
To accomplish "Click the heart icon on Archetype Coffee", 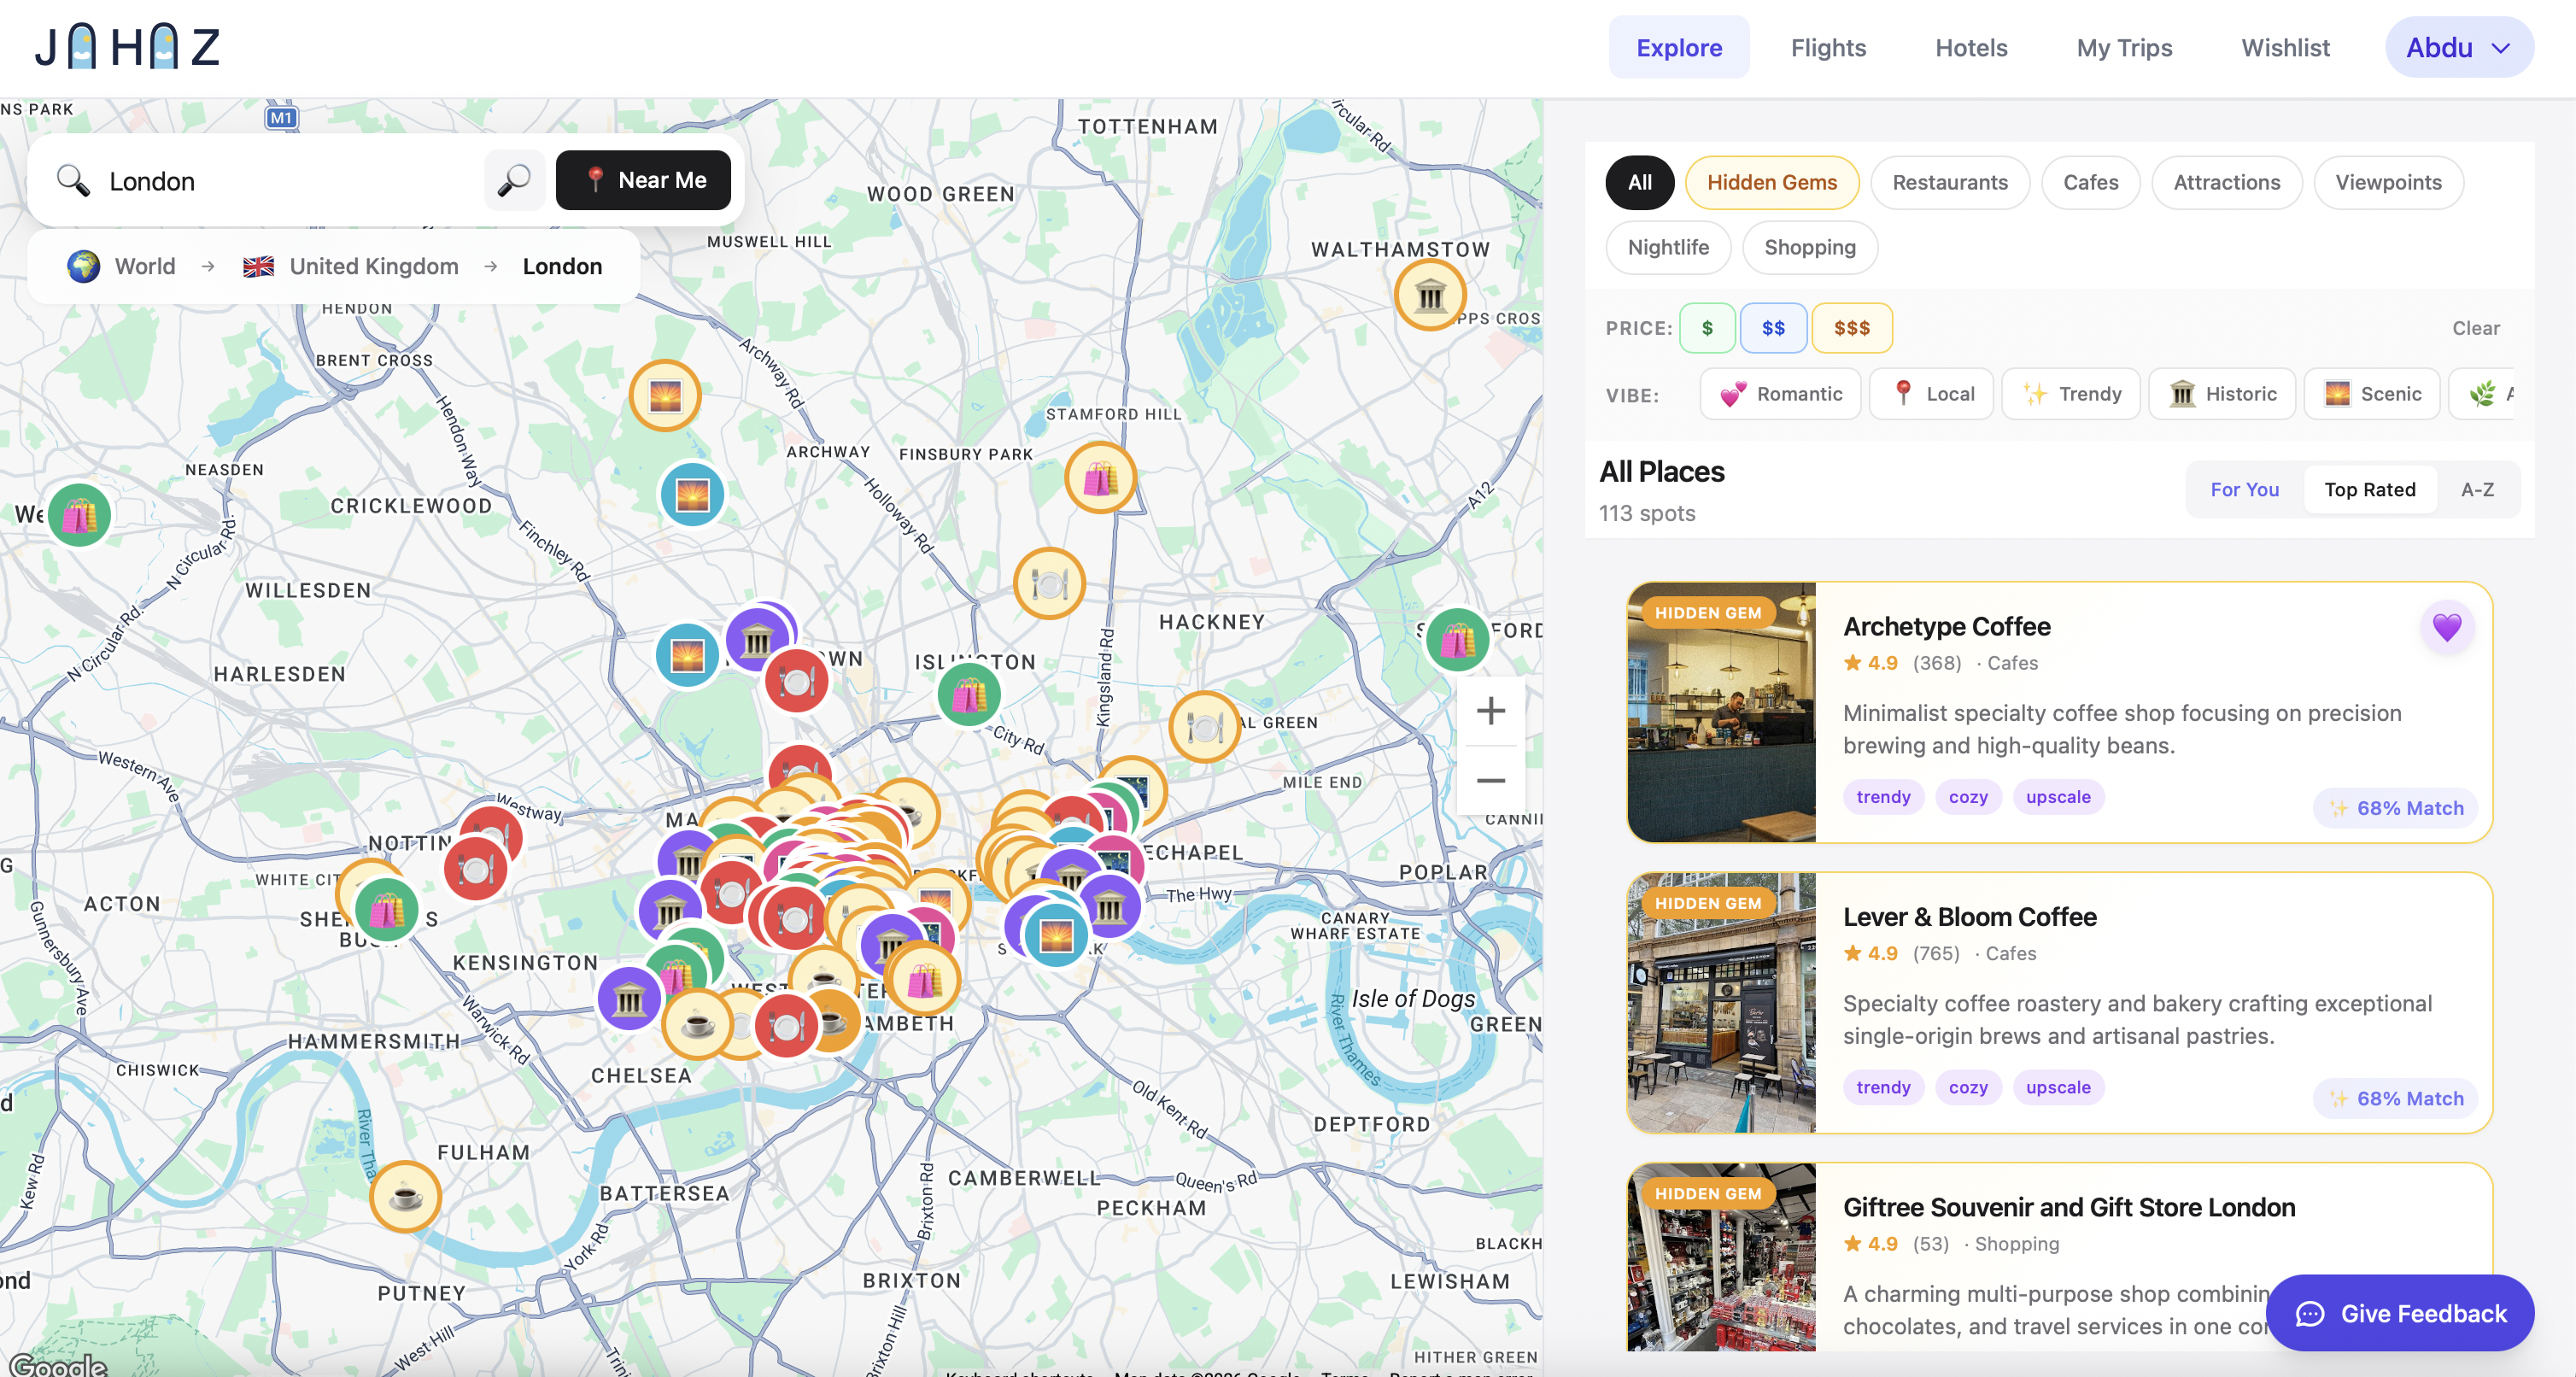I will (2446, 628).
